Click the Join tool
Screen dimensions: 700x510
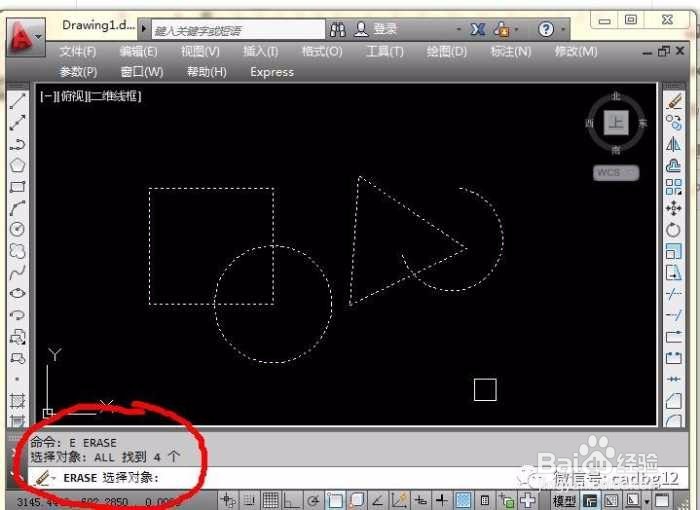[x=674, y=379]
